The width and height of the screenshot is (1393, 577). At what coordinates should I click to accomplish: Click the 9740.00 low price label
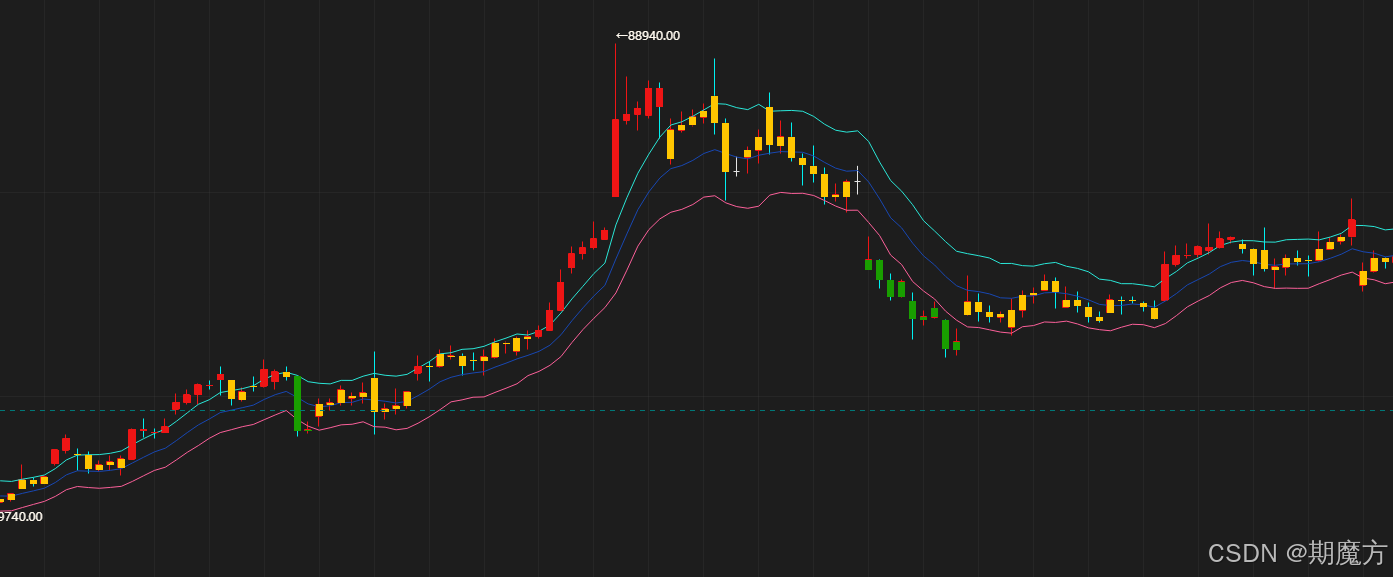click(21, 516)
